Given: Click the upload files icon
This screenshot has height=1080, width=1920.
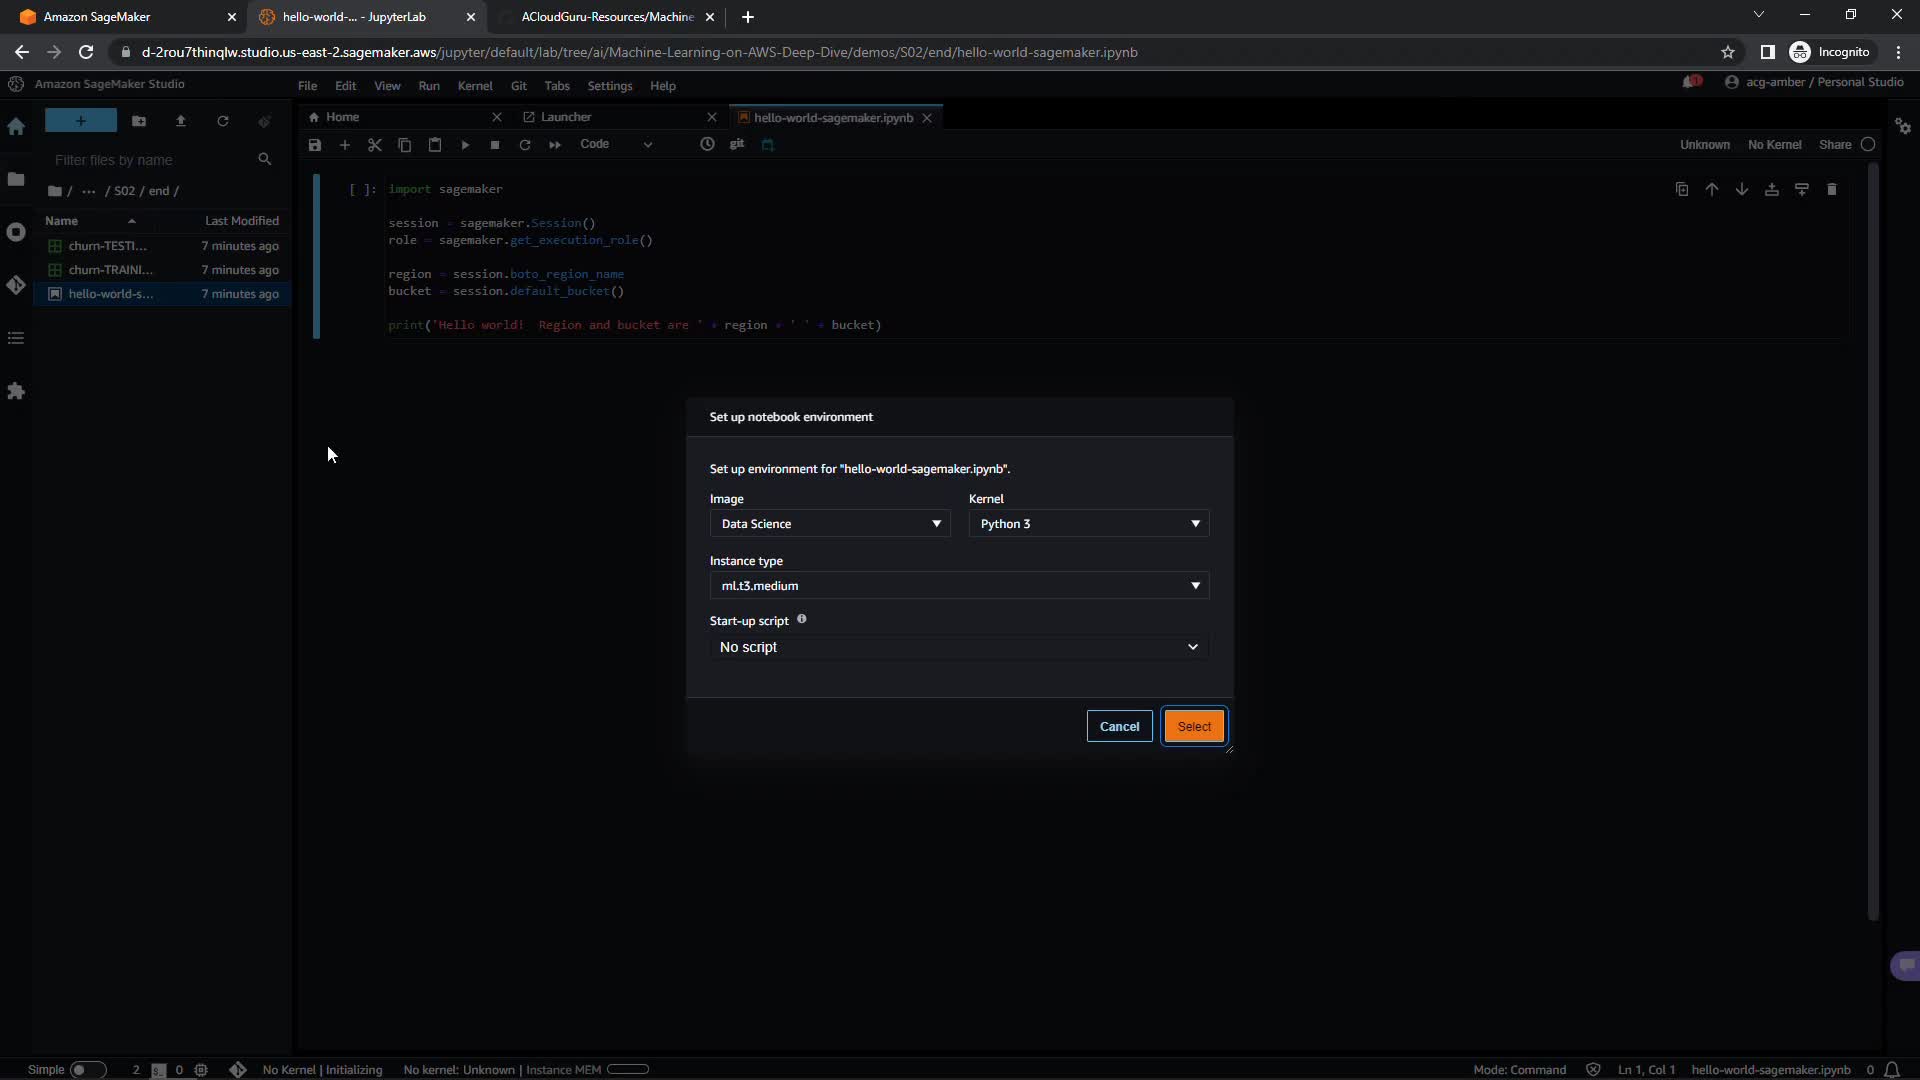Looking at the screenshot, I should [x=181, y=121].
